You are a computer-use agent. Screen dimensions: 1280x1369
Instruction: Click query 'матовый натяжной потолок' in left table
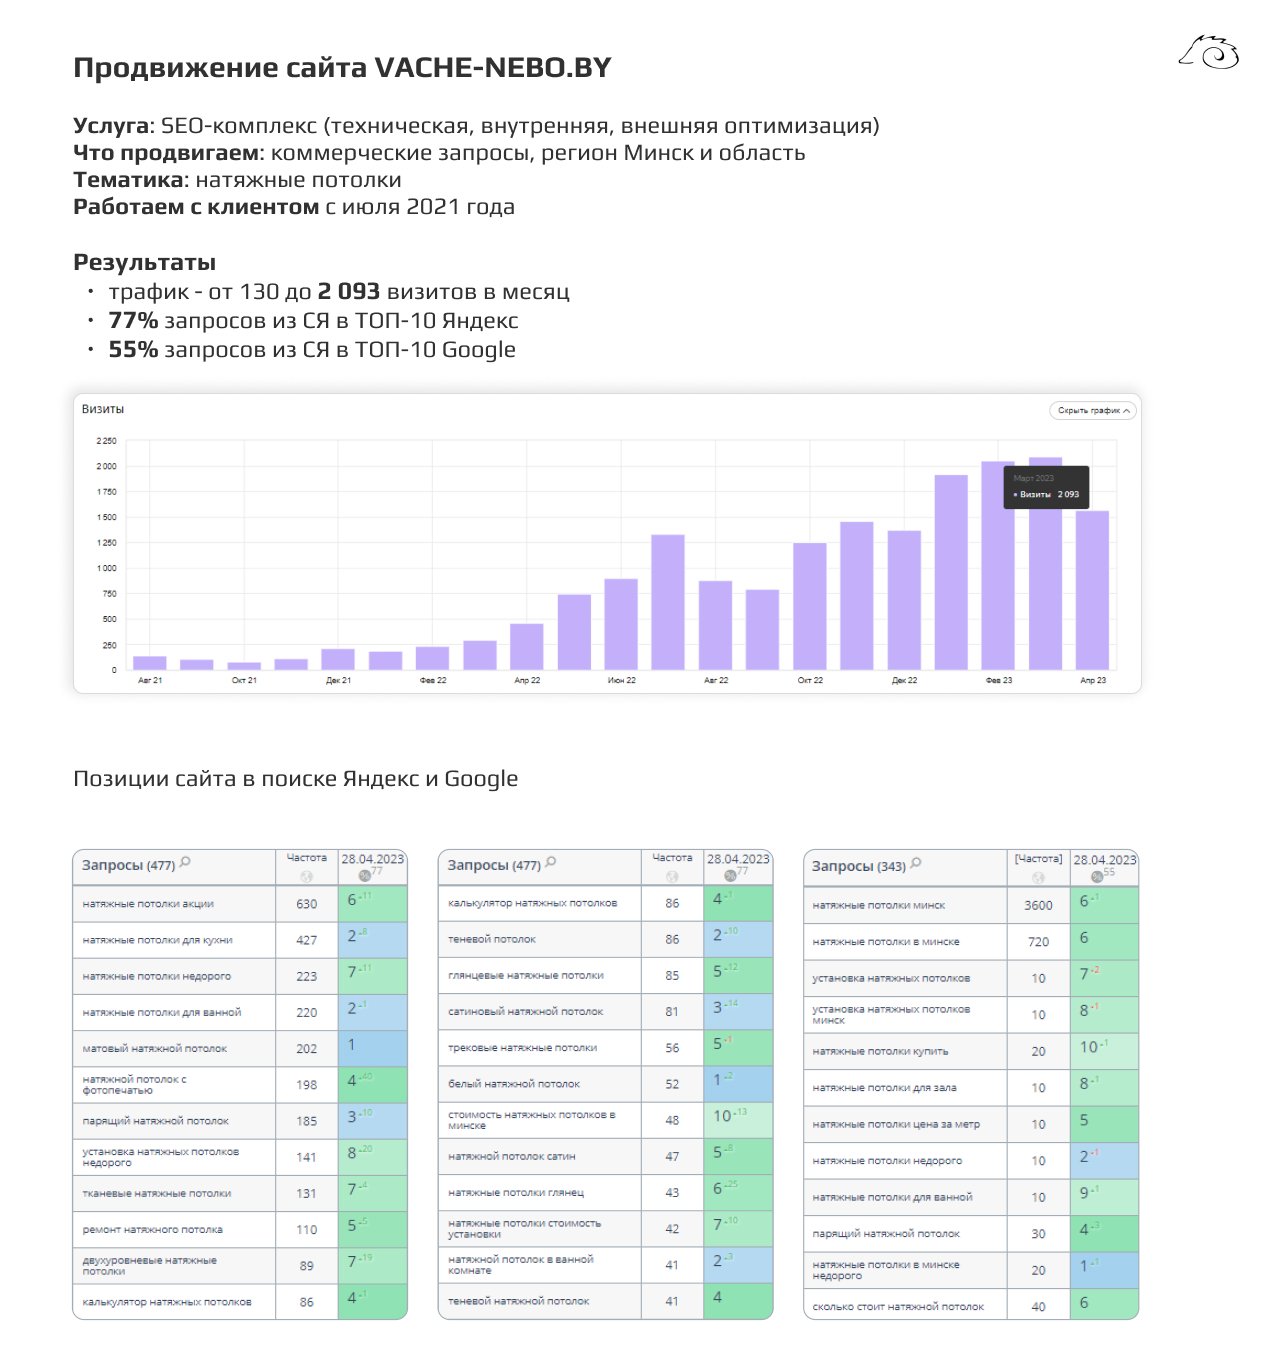coord(155,1049)
